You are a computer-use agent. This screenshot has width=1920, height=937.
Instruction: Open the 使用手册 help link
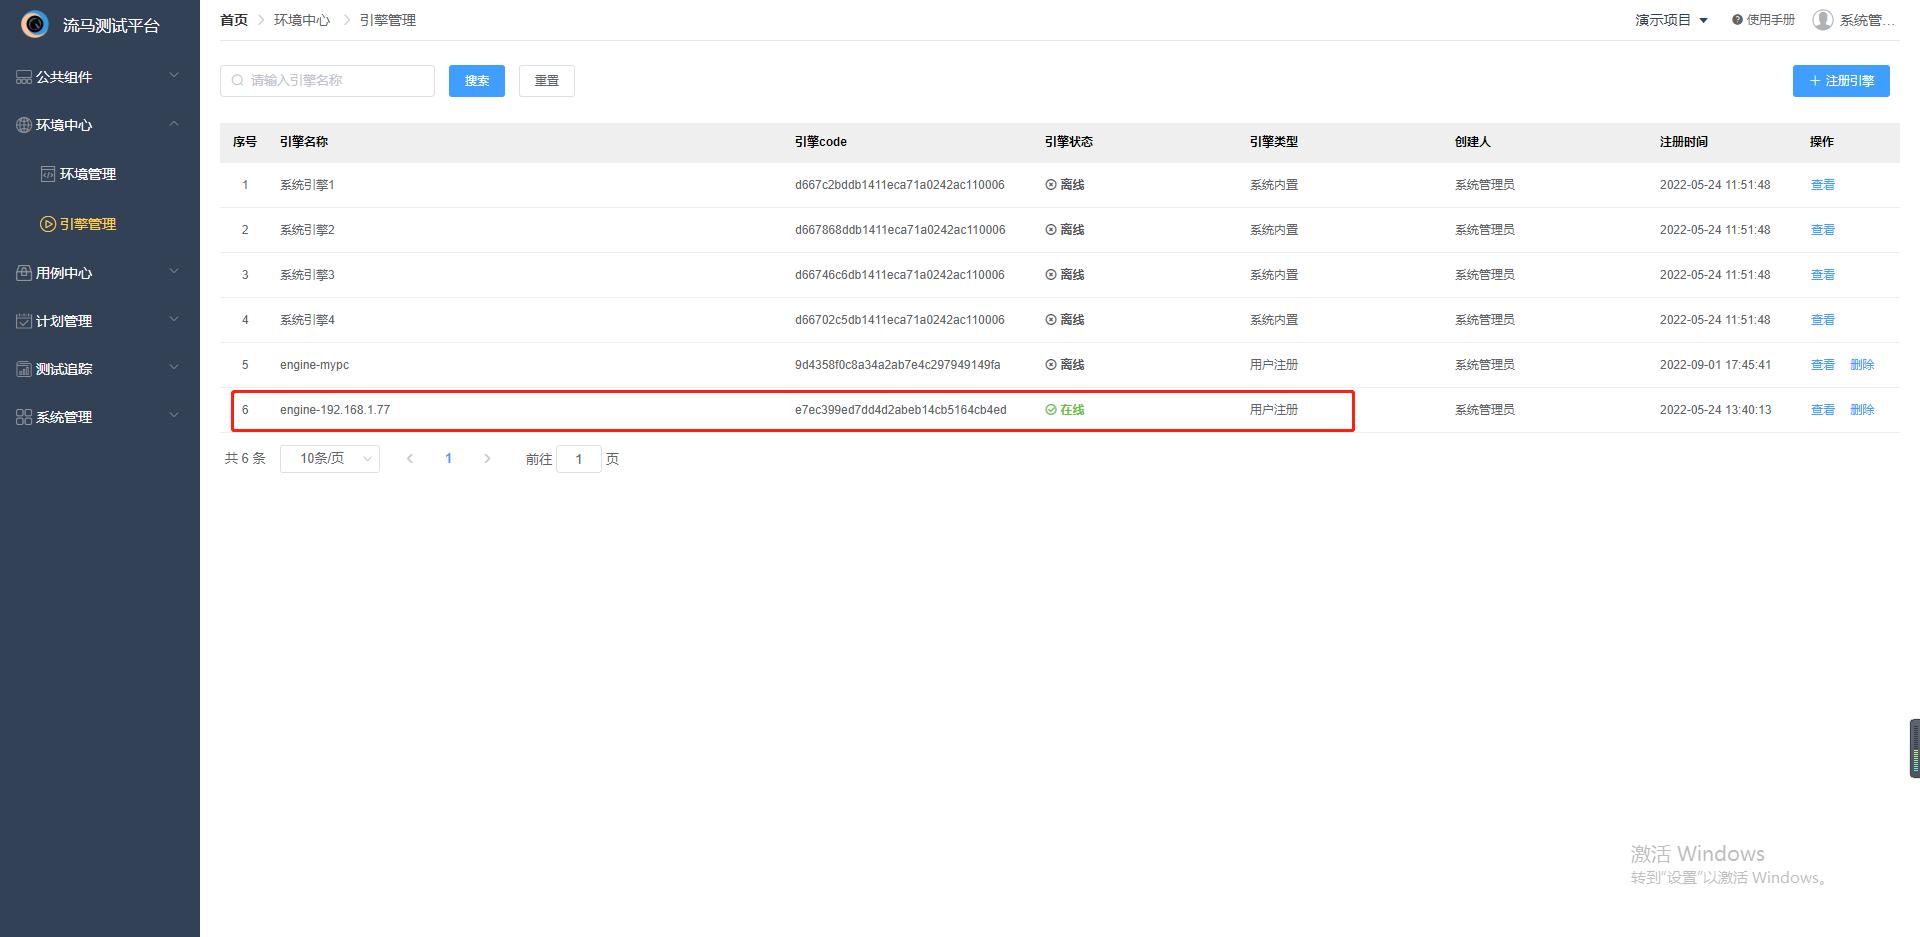1764,20
